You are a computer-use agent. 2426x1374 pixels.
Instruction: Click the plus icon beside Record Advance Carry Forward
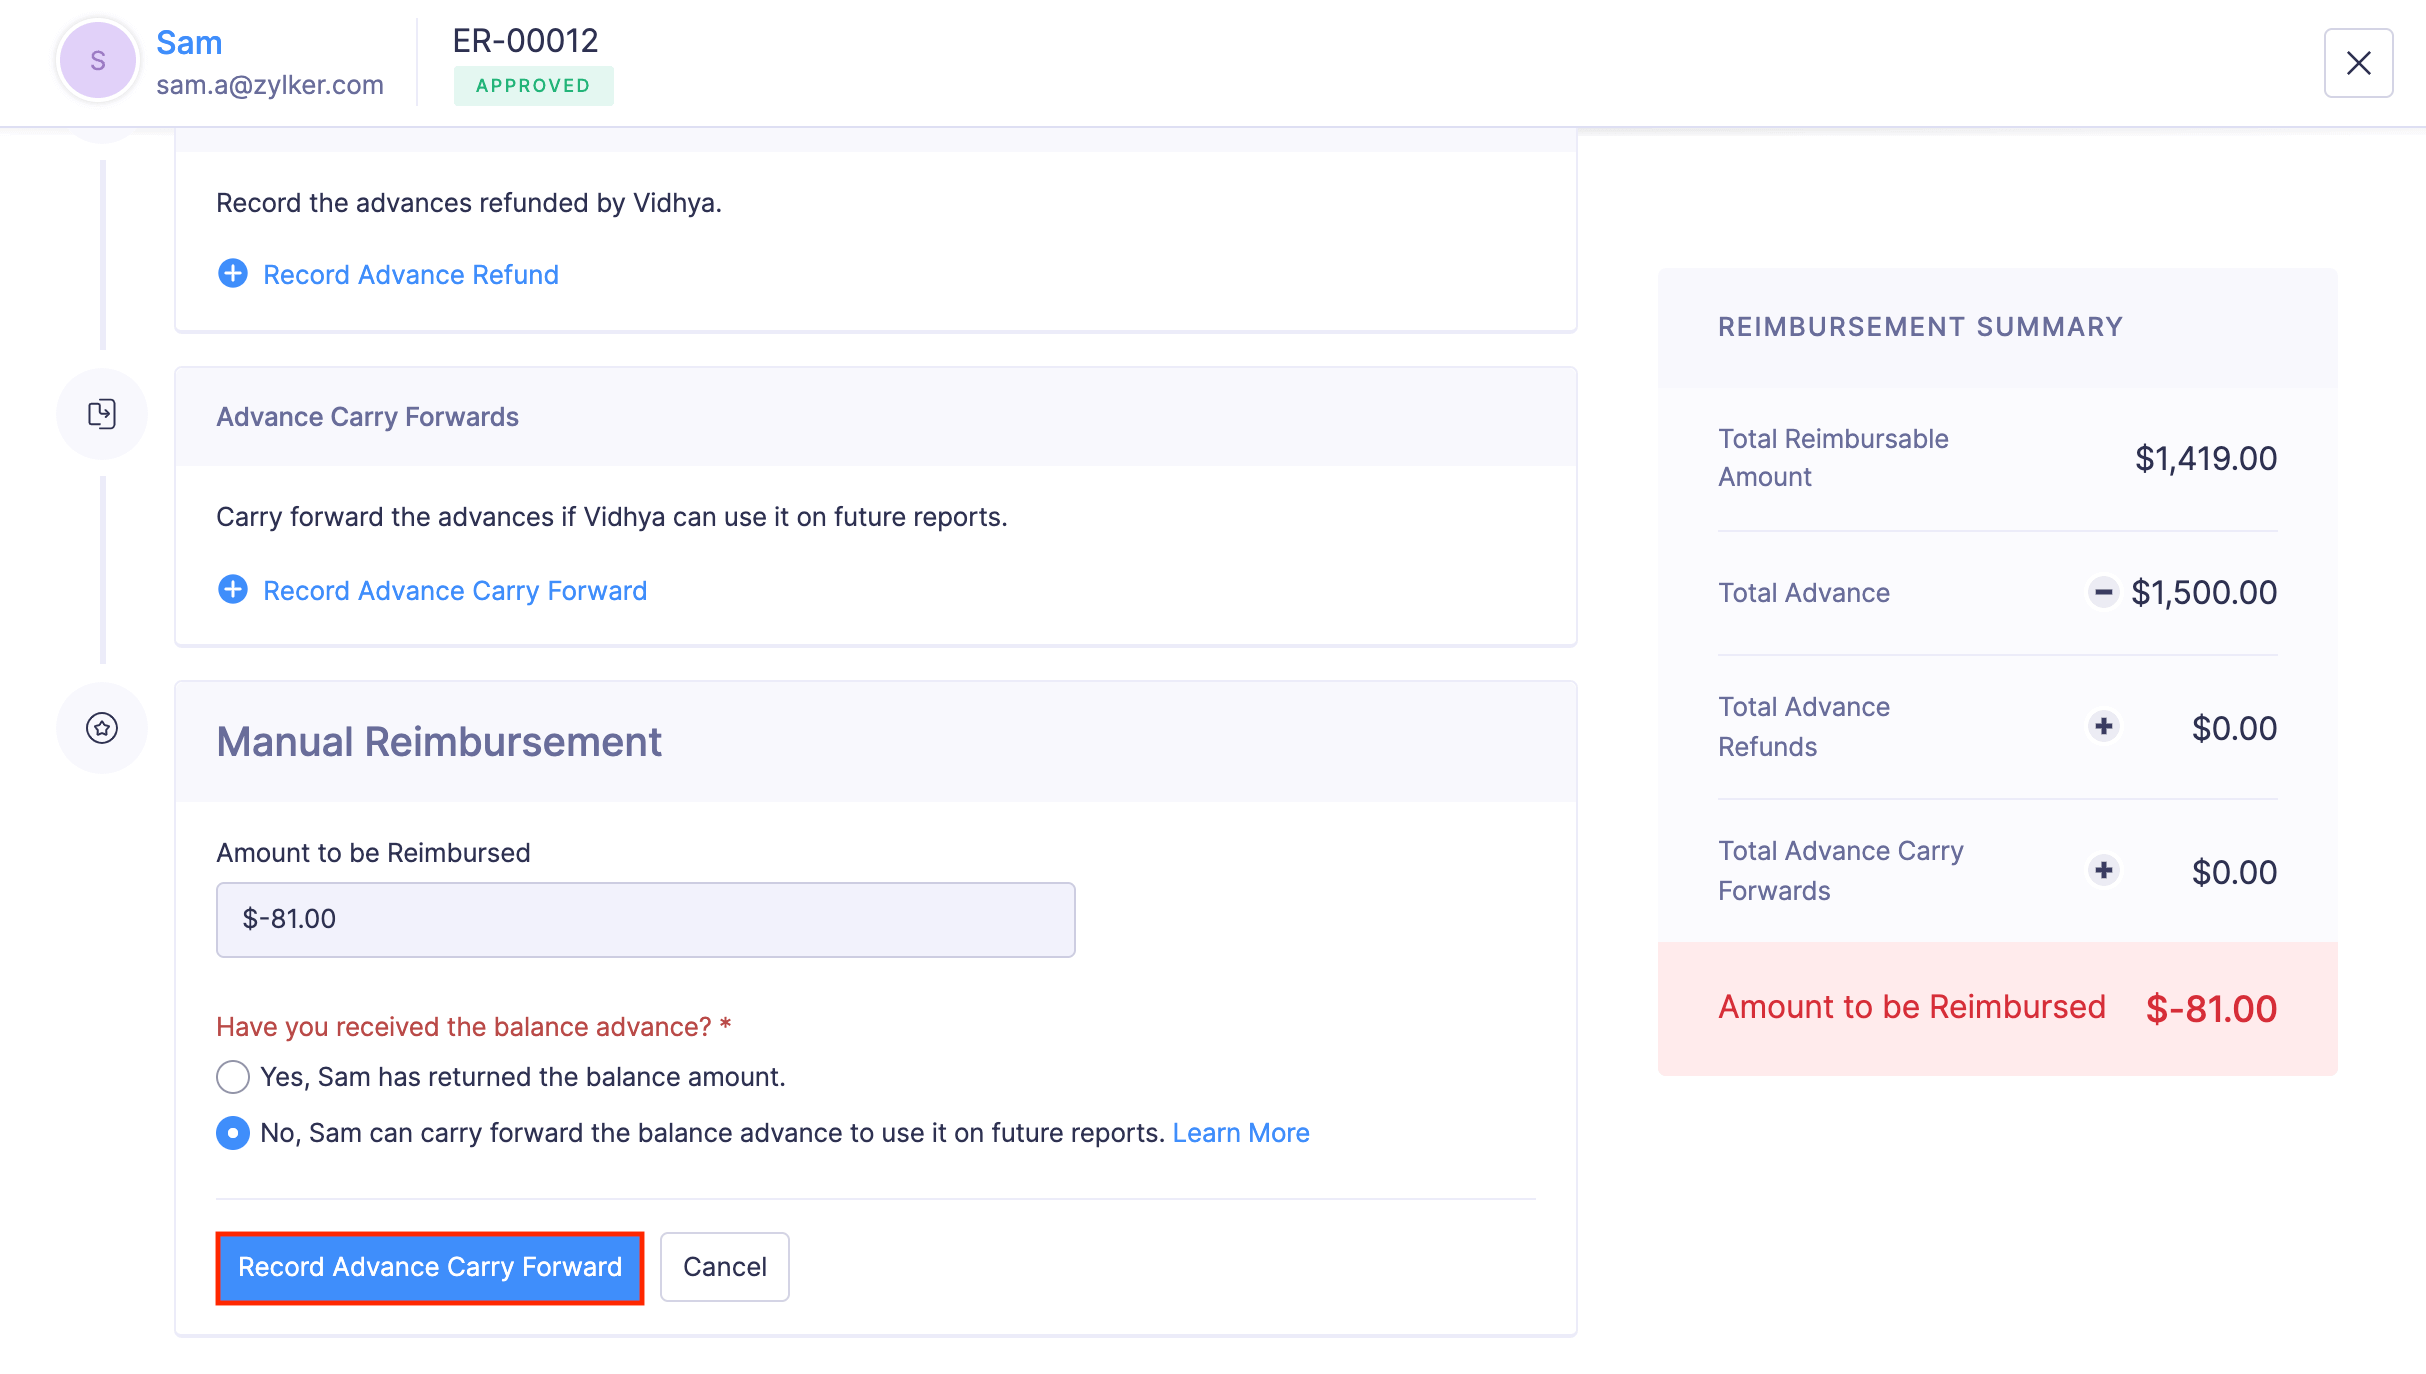pyautogui.click(x=232, y=589)
